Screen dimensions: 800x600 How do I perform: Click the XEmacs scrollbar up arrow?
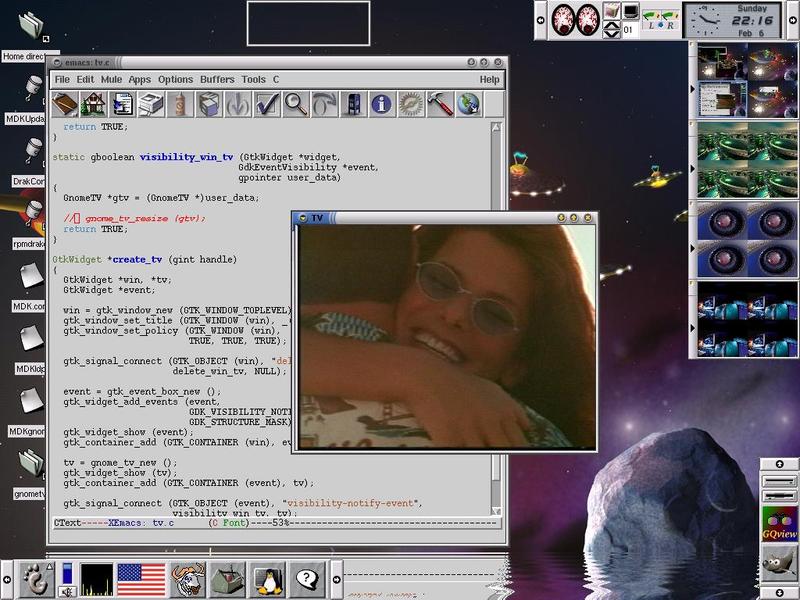(x=496, y=128)
